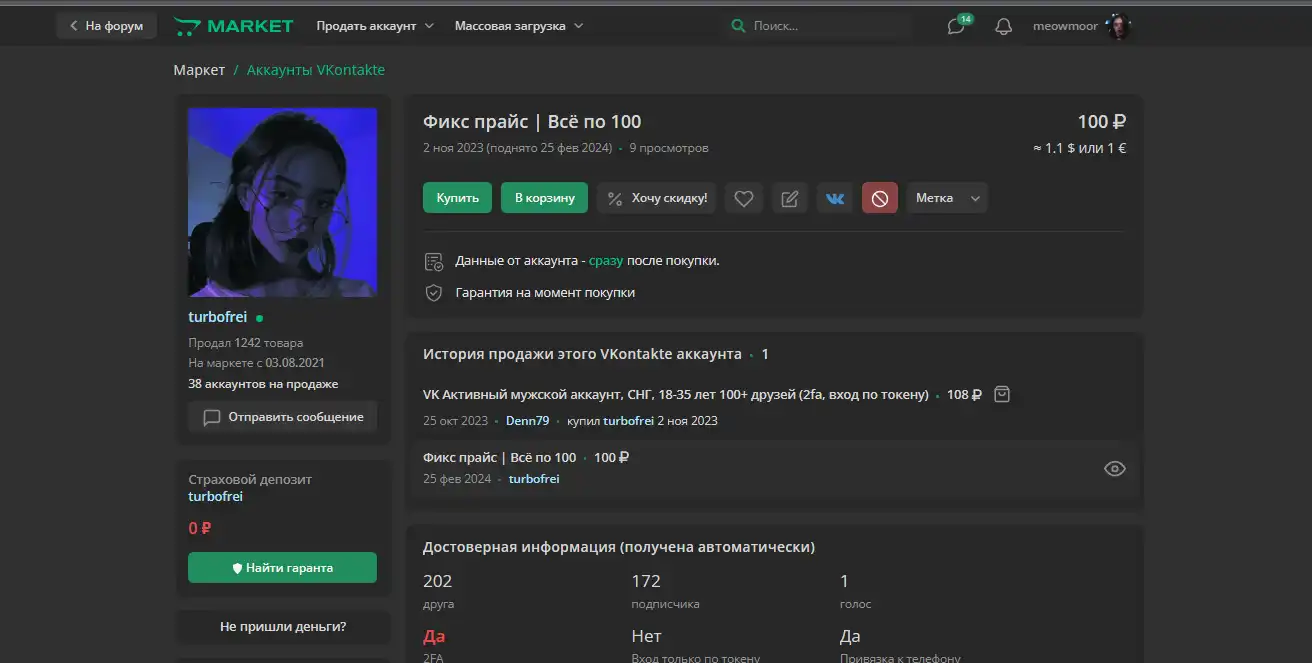Focus the Поиск search field

click(820, 26)
